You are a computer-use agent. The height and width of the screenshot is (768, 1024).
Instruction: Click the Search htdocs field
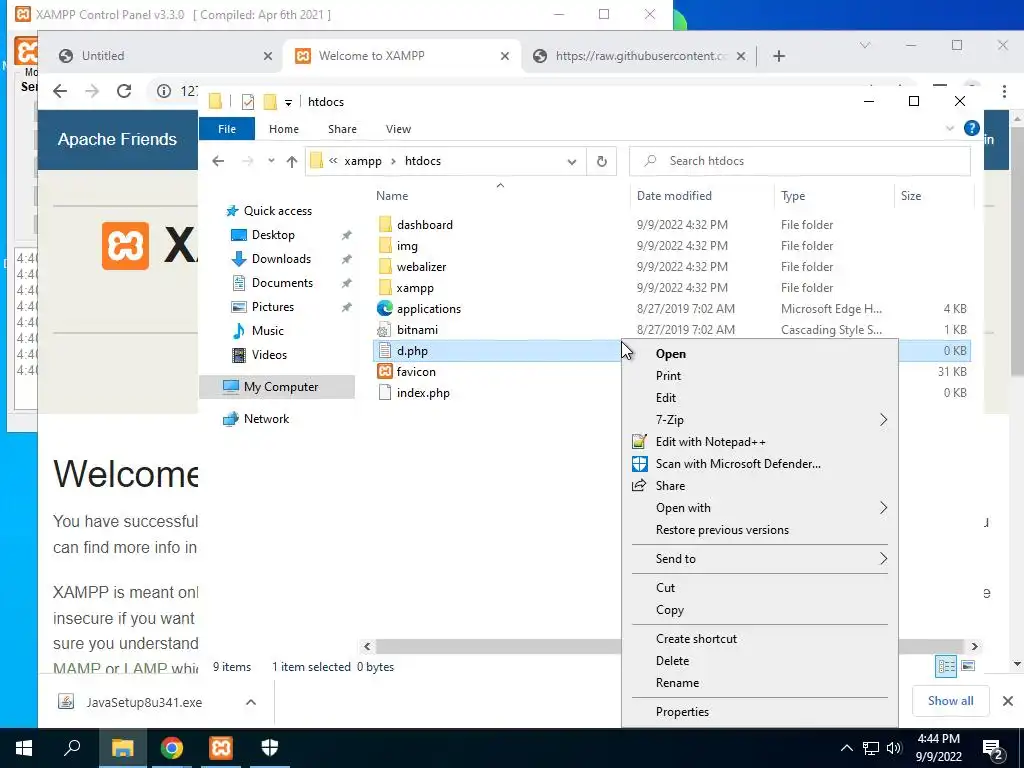click(799, 161)
